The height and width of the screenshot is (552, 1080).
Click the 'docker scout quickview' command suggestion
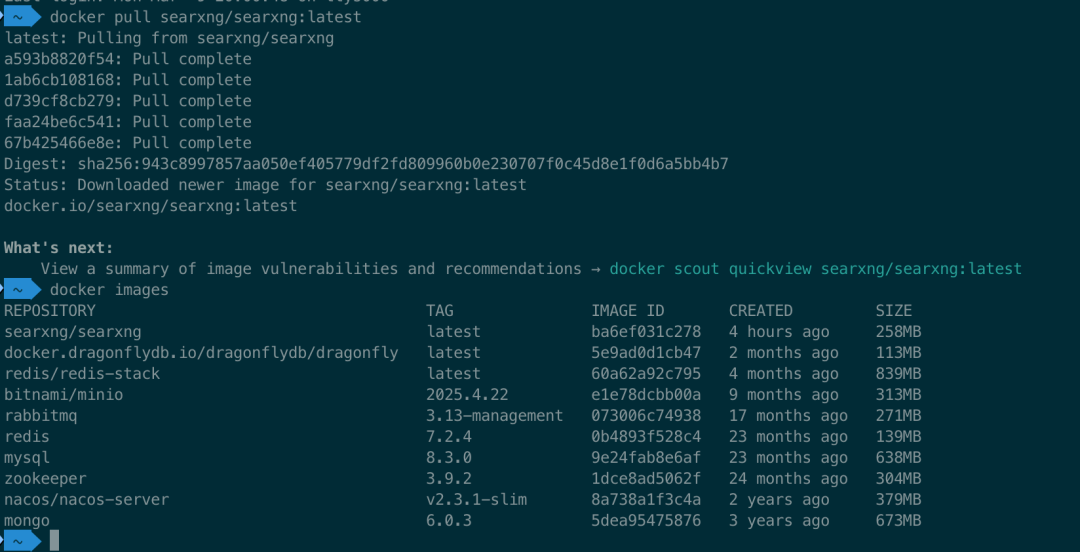click(816, 269)
